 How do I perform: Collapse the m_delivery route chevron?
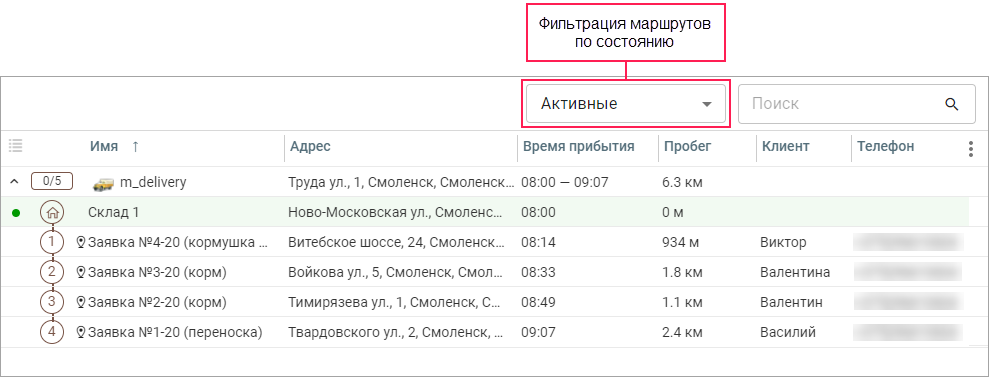(14, 182)
